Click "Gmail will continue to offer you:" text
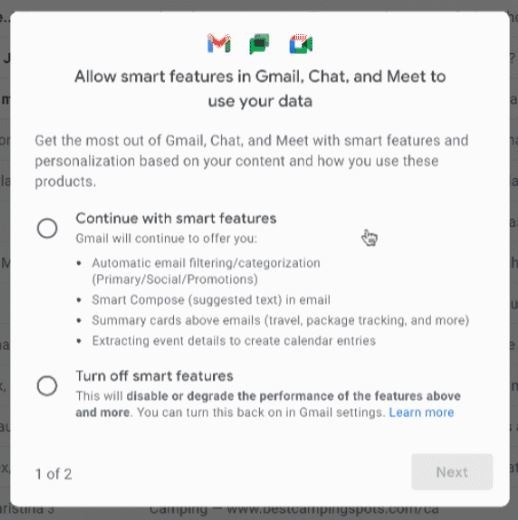The width and height of the screenshot is (518, 520). [166, 239]
